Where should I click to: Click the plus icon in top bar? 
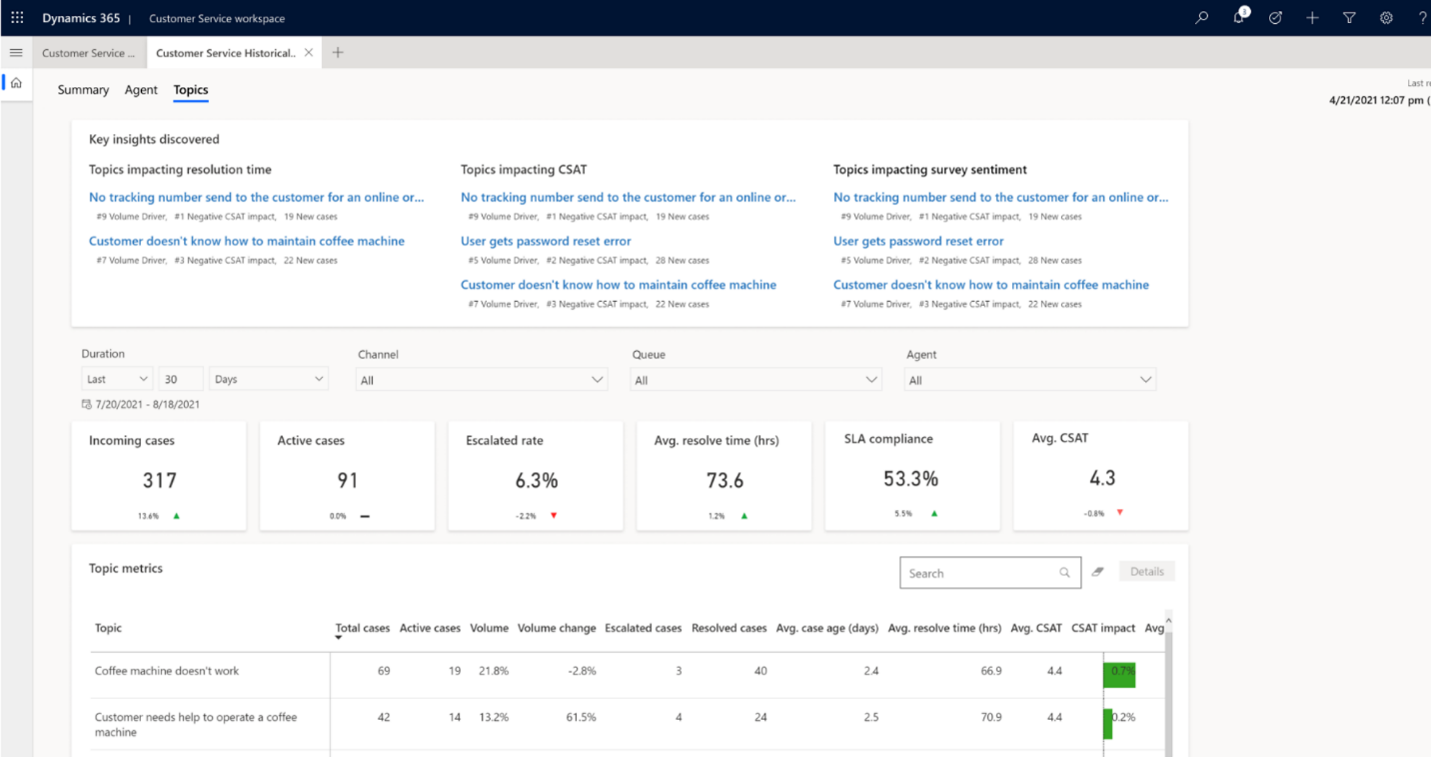pos(1312,18)
